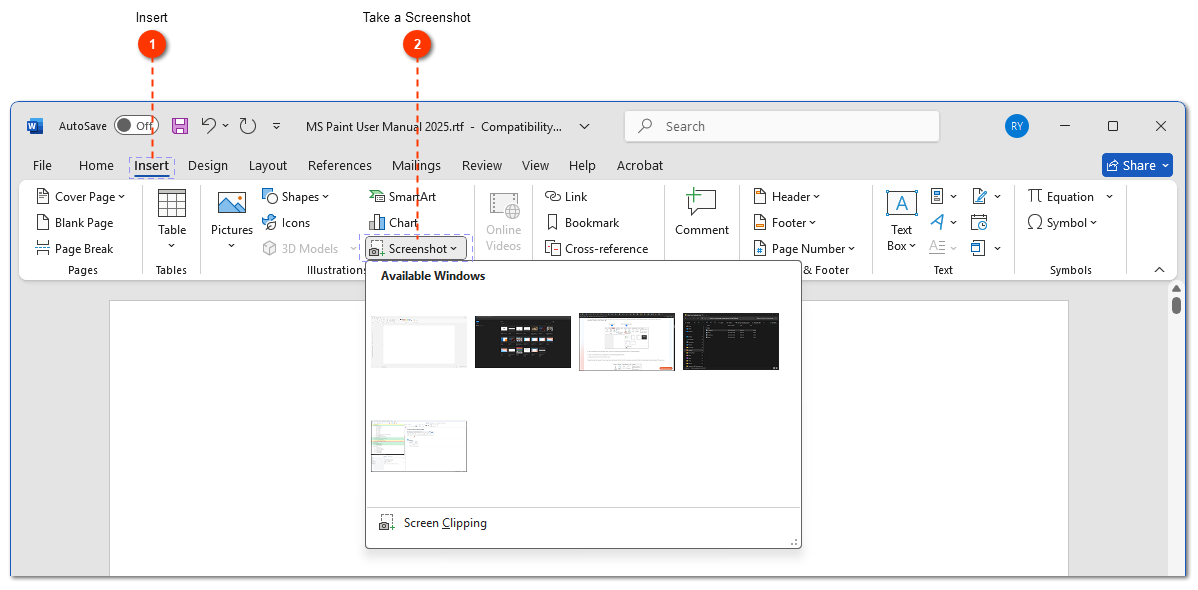The height and width of the screenshot is (590, 1198).
Task: Toggle AutoSave on
Action: pos(136,126)
